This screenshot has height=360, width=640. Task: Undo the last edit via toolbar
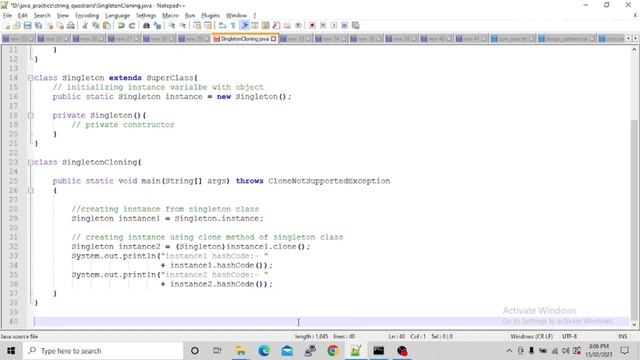(121, 25)
